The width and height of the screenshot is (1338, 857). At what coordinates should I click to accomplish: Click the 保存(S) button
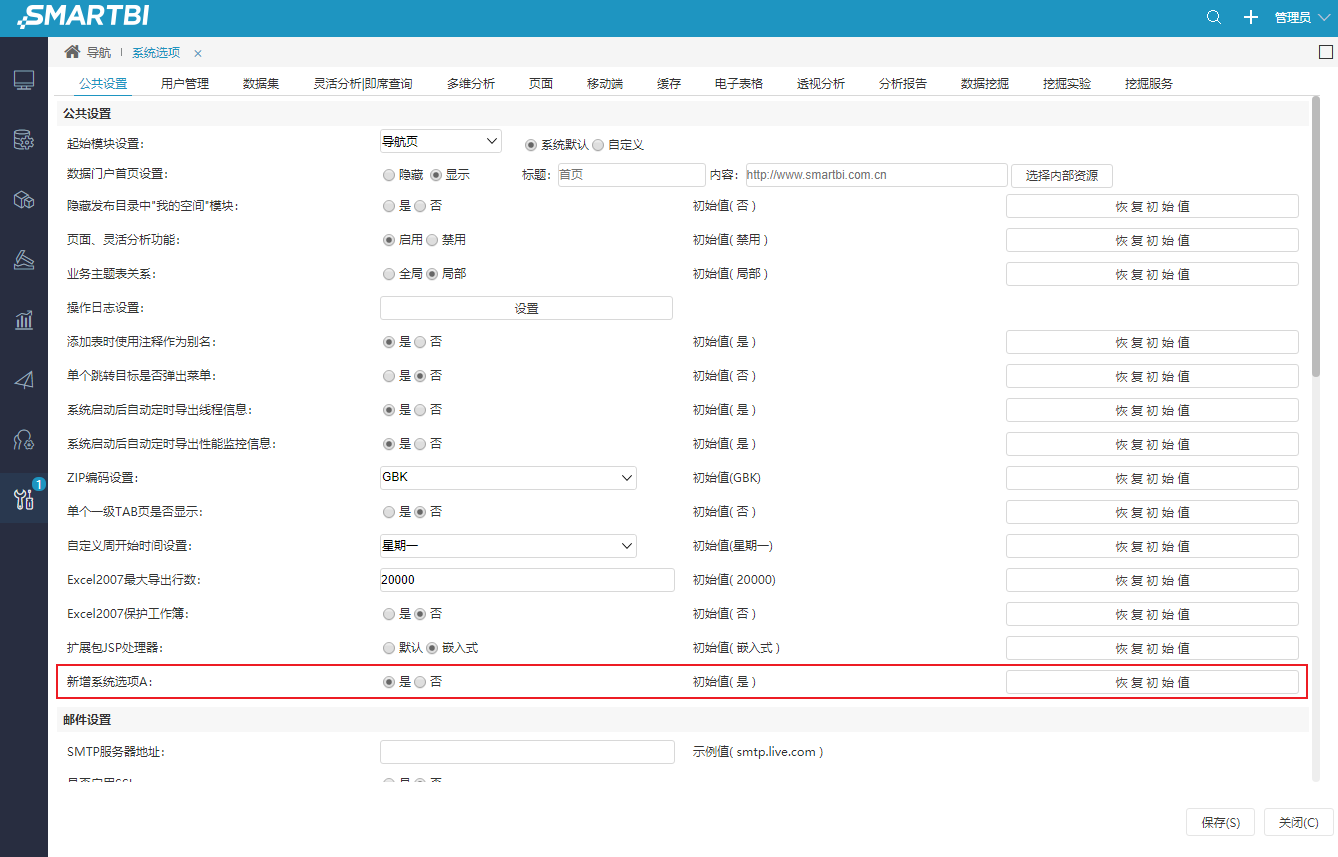[1220, 822]
